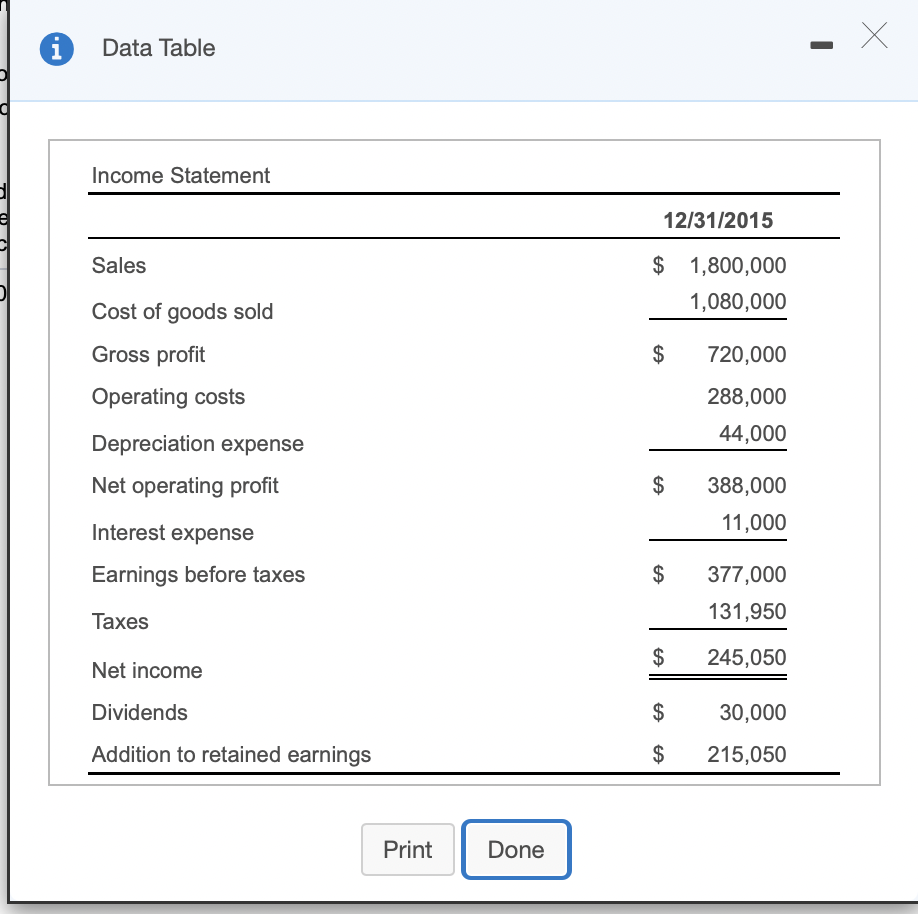
Task: Click the Depreciation value 44,000
Action: 752,433
